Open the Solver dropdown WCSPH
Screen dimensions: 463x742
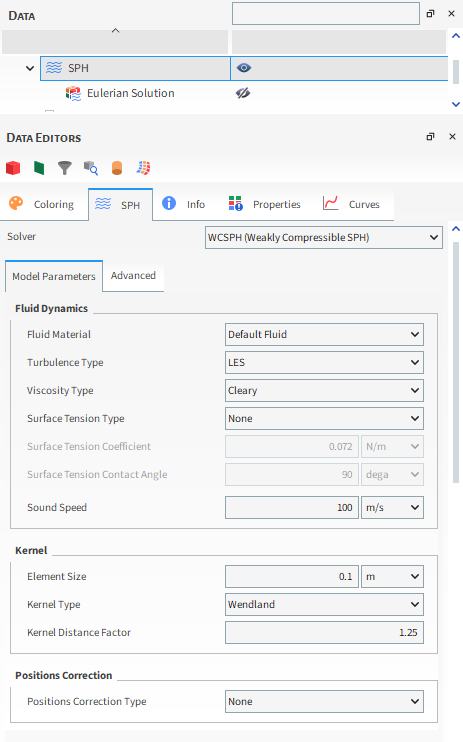point(324,238)
